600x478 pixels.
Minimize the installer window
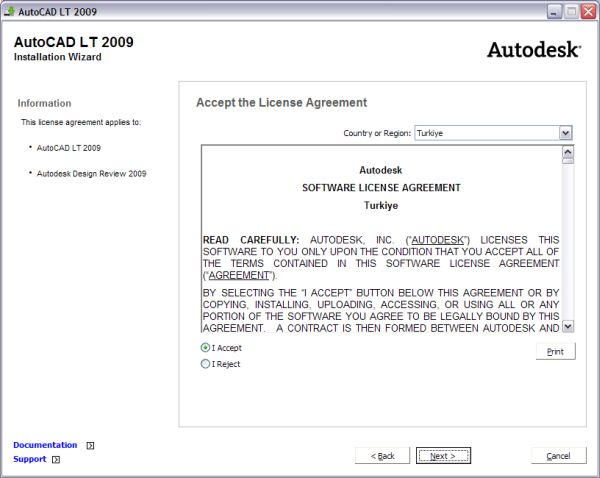554,12
